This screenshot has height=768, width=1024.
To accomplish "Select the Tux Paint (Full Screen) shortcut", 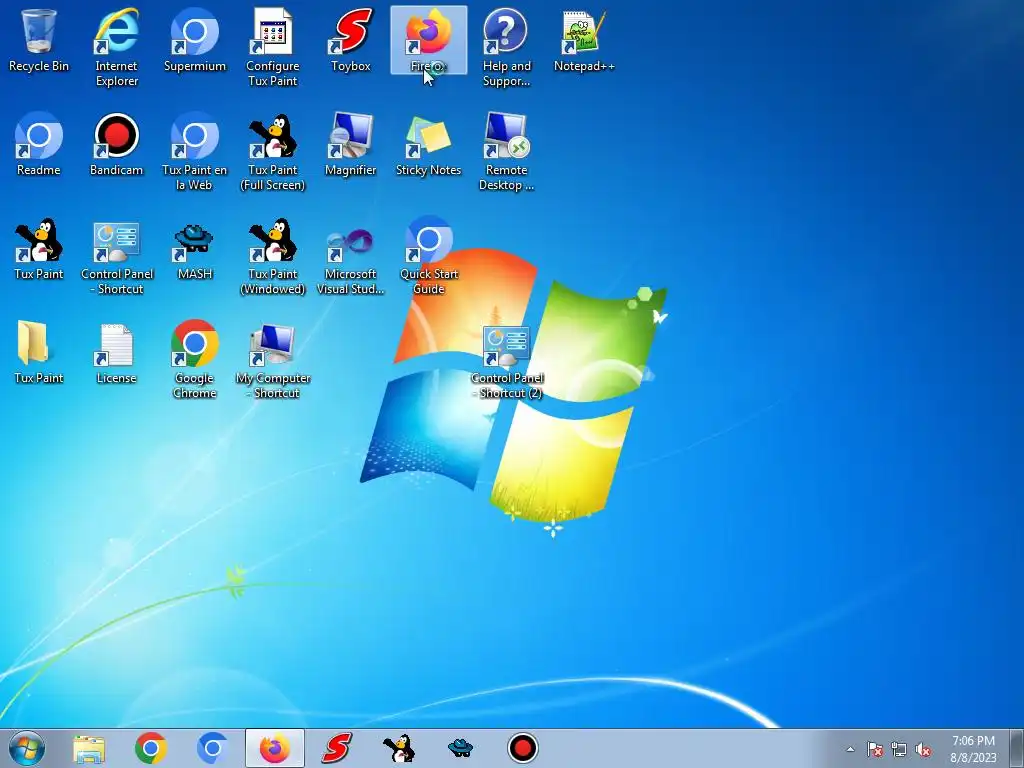I will pos(272,152).
